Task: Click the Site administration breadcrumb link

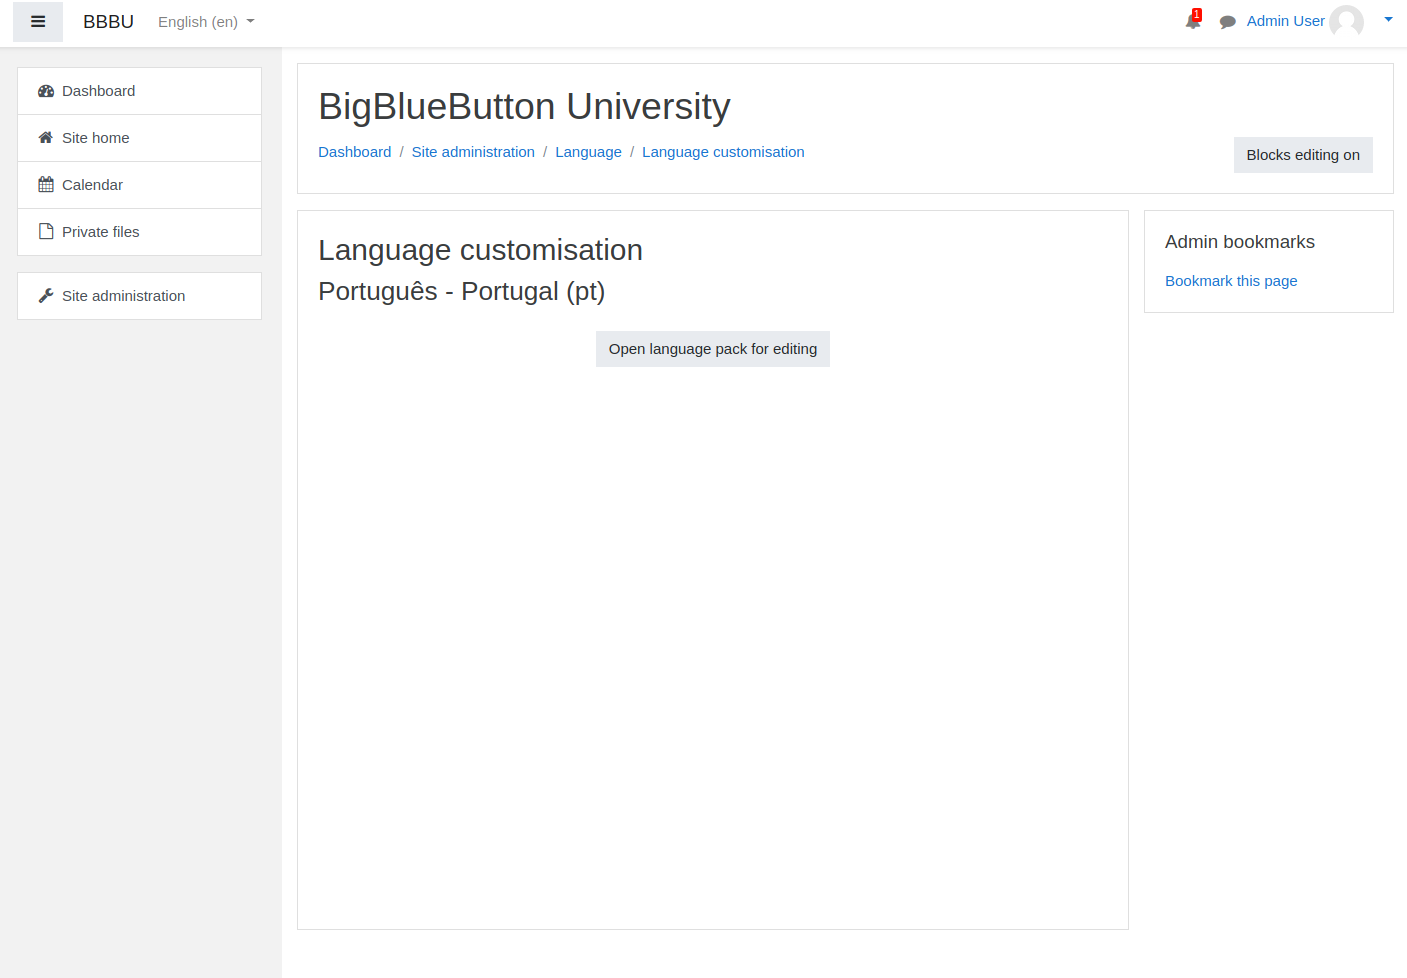Action: tap(473, 152)
